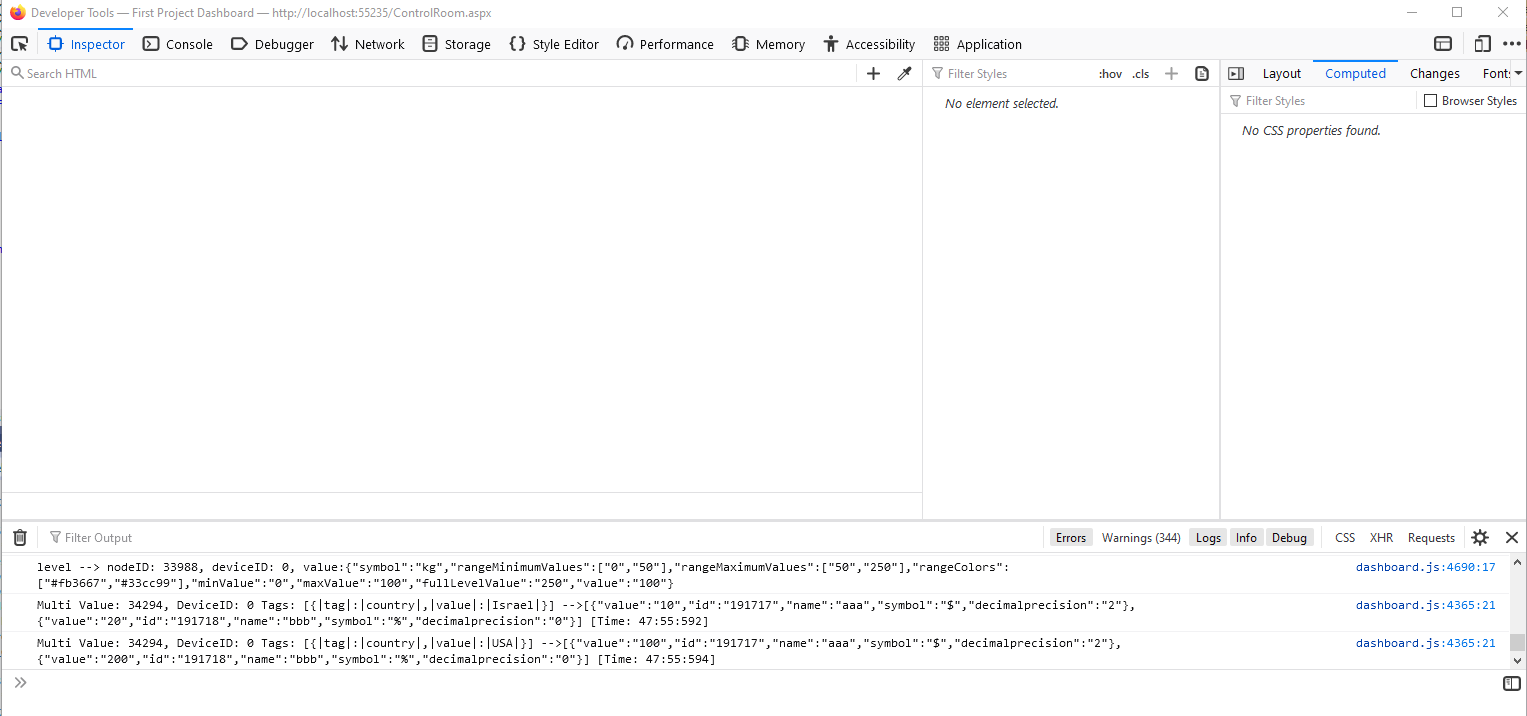Toggle the Warnings (344) filter
Viewport: 1527px width, 716px height.
point(1140,537)
